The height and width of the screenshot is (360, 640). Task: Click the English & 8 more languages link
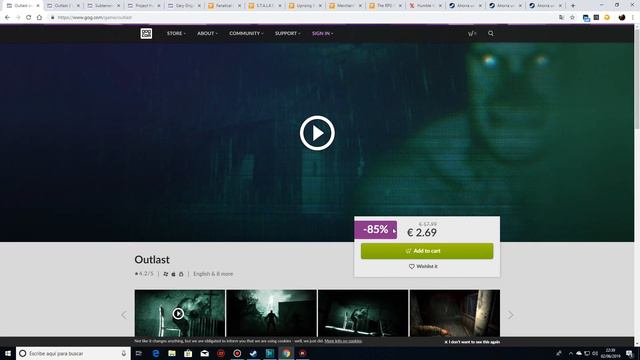click(213, 274)
